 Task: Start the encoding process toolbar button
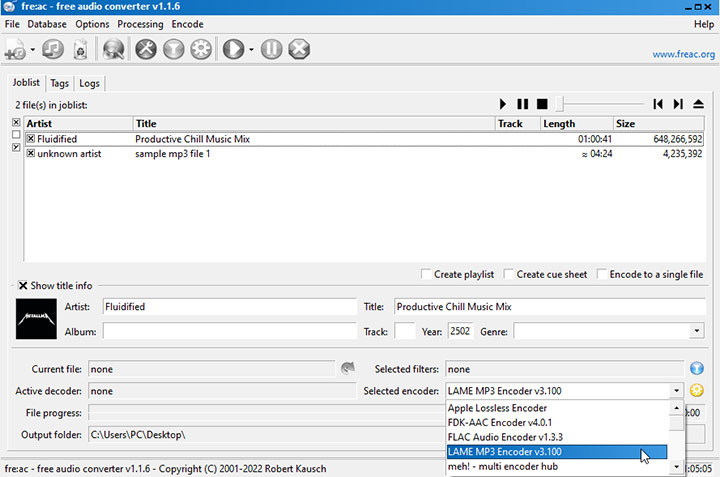[x=234, y=49]
